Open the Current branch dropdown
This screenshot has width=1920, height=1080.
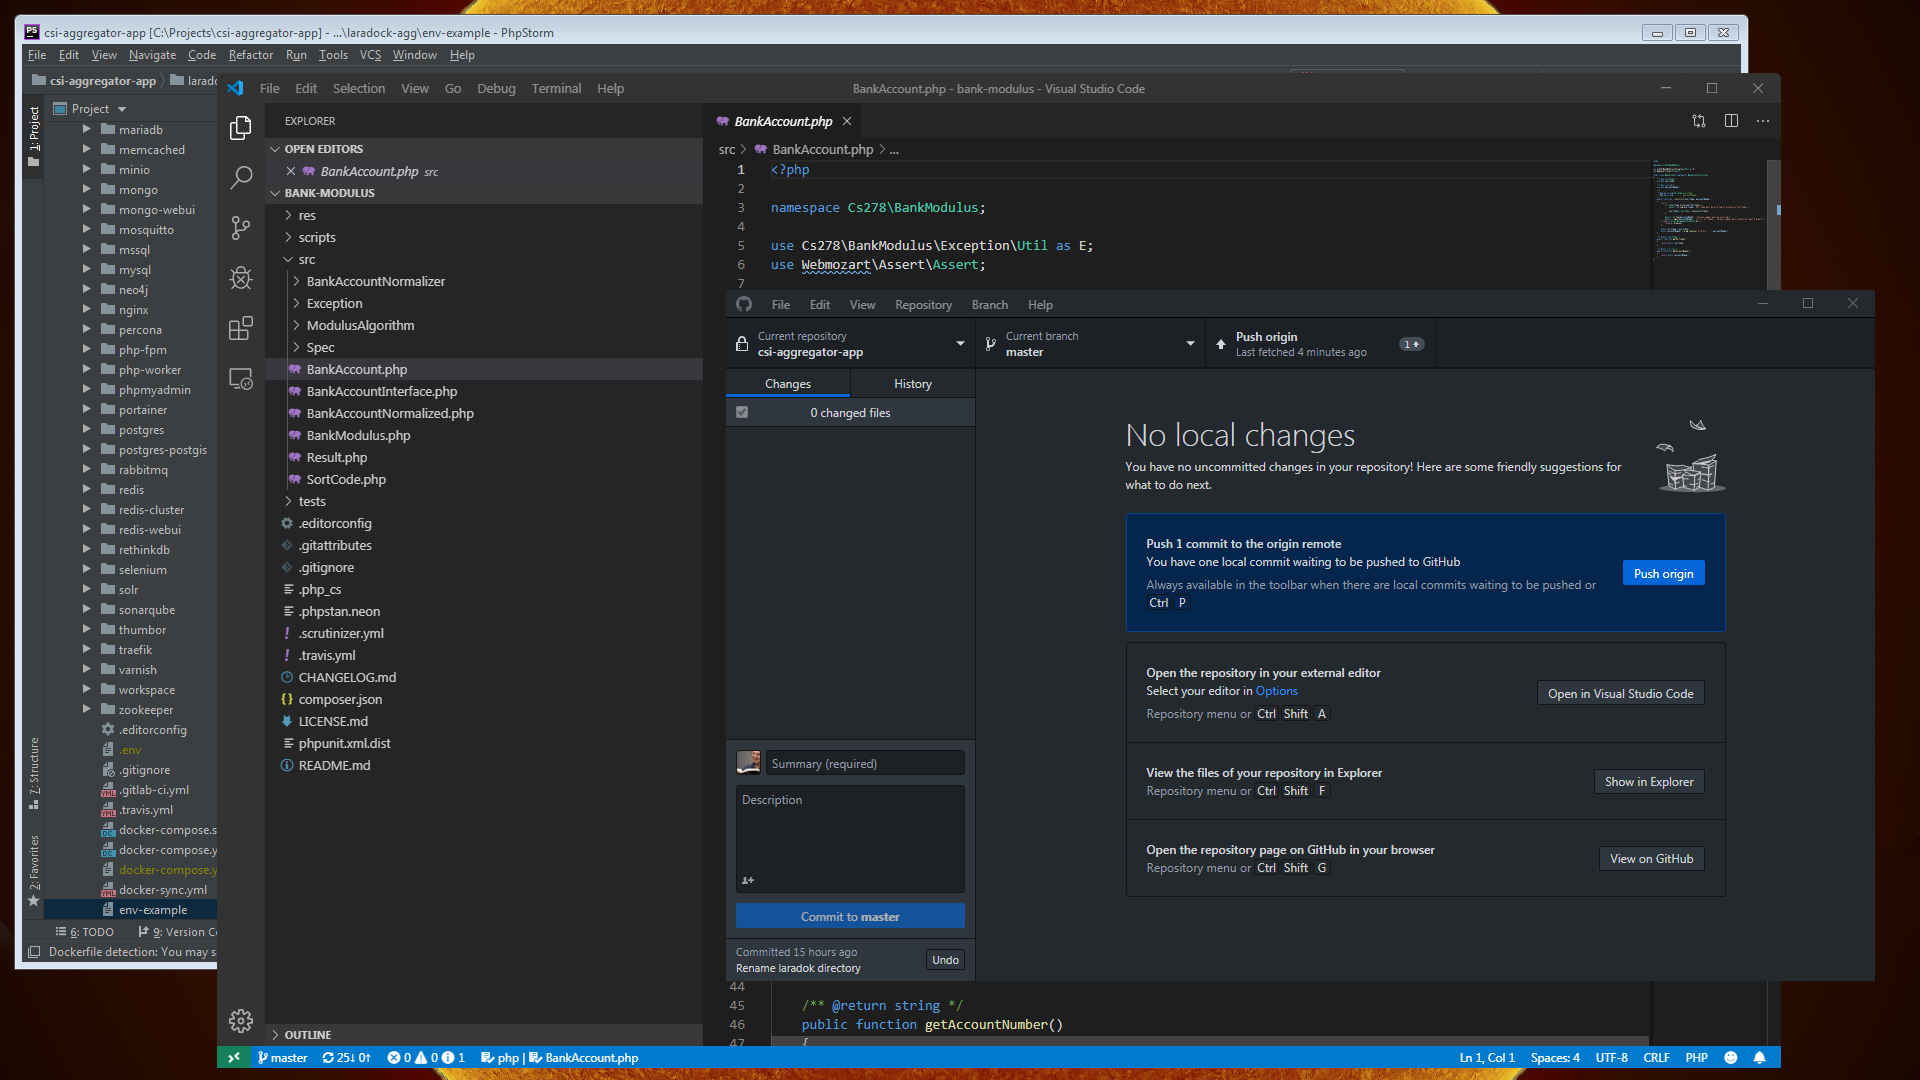pos(1090,344)
